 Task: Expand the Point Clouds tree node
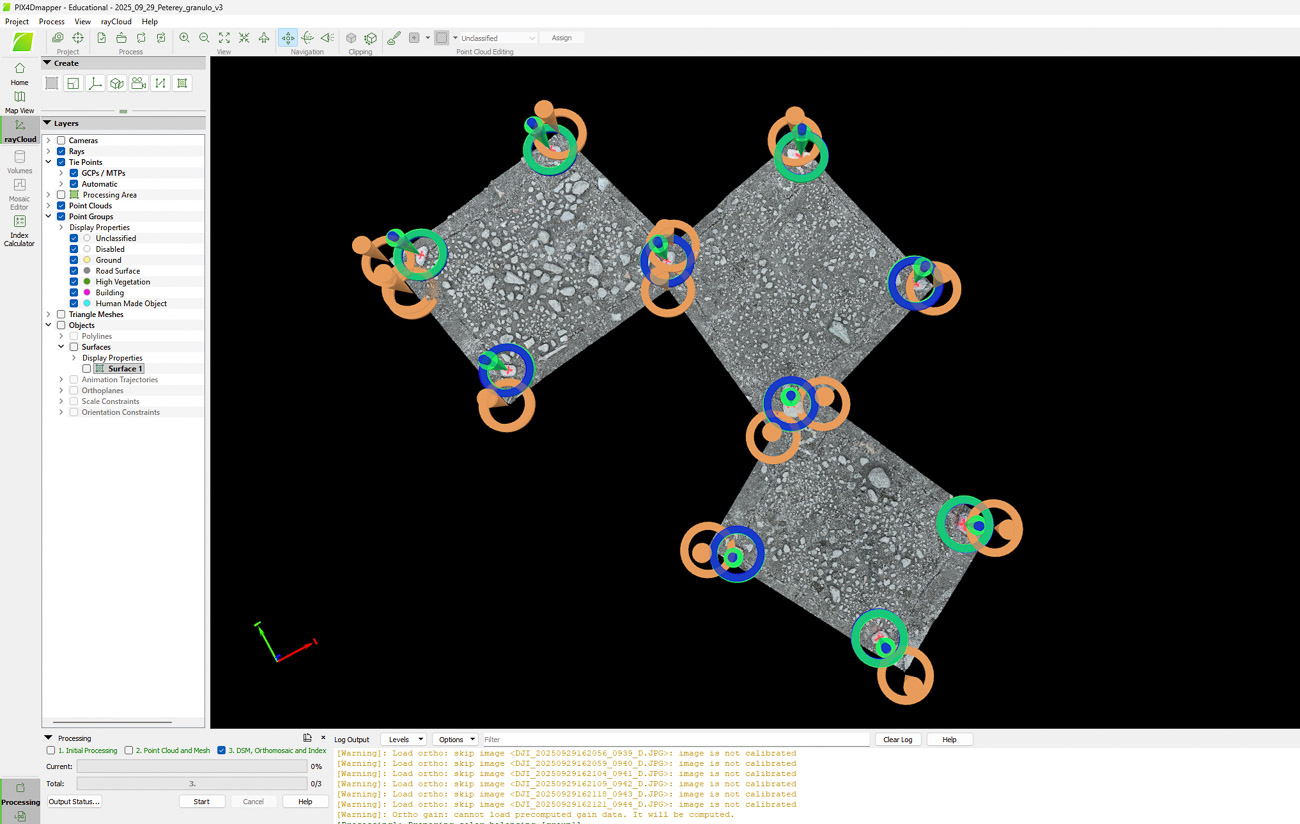48,206
